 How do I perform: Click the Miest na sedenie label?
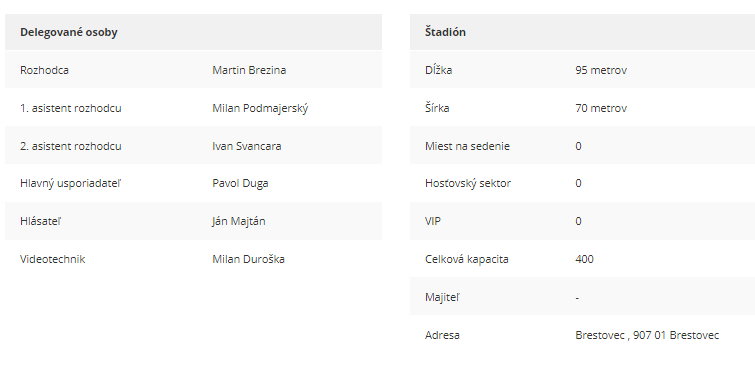pyautogui.click(x=467, y=146)
